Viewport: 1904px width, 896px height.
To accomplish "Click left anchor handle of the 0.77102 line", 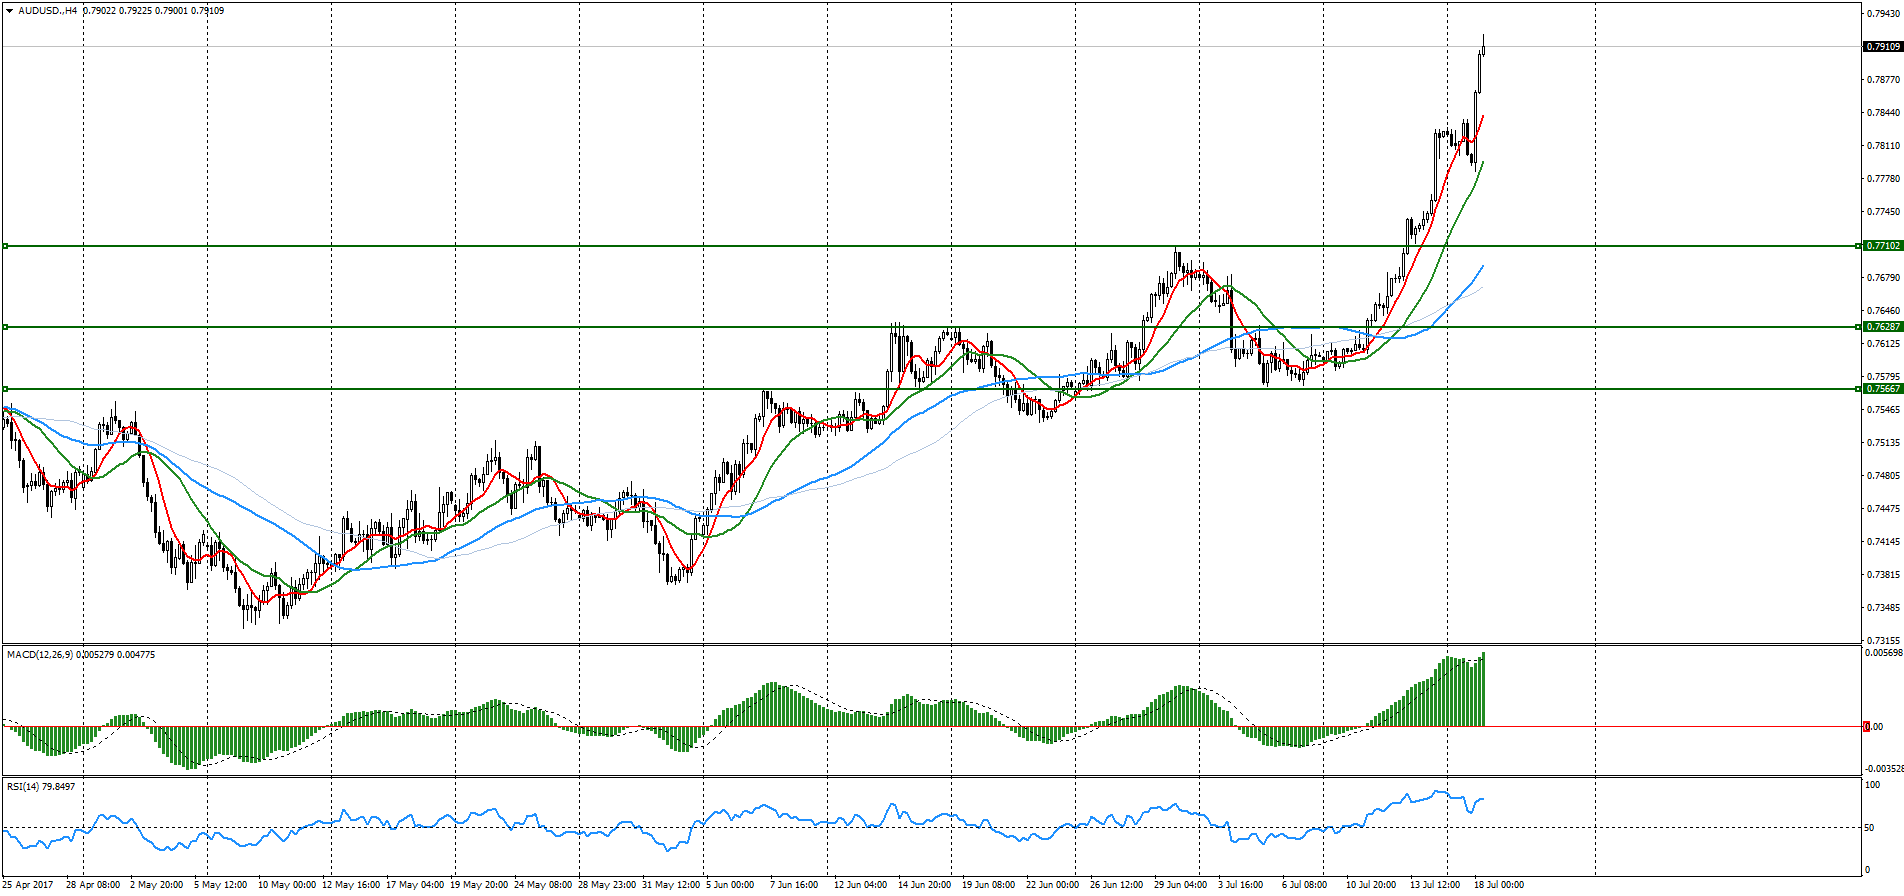I will click(x=5, y=246).
